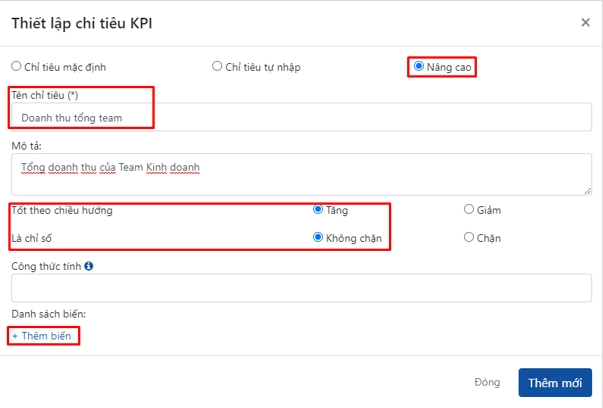Focus the Tên chỉ tiêu input field

point(300,117)
